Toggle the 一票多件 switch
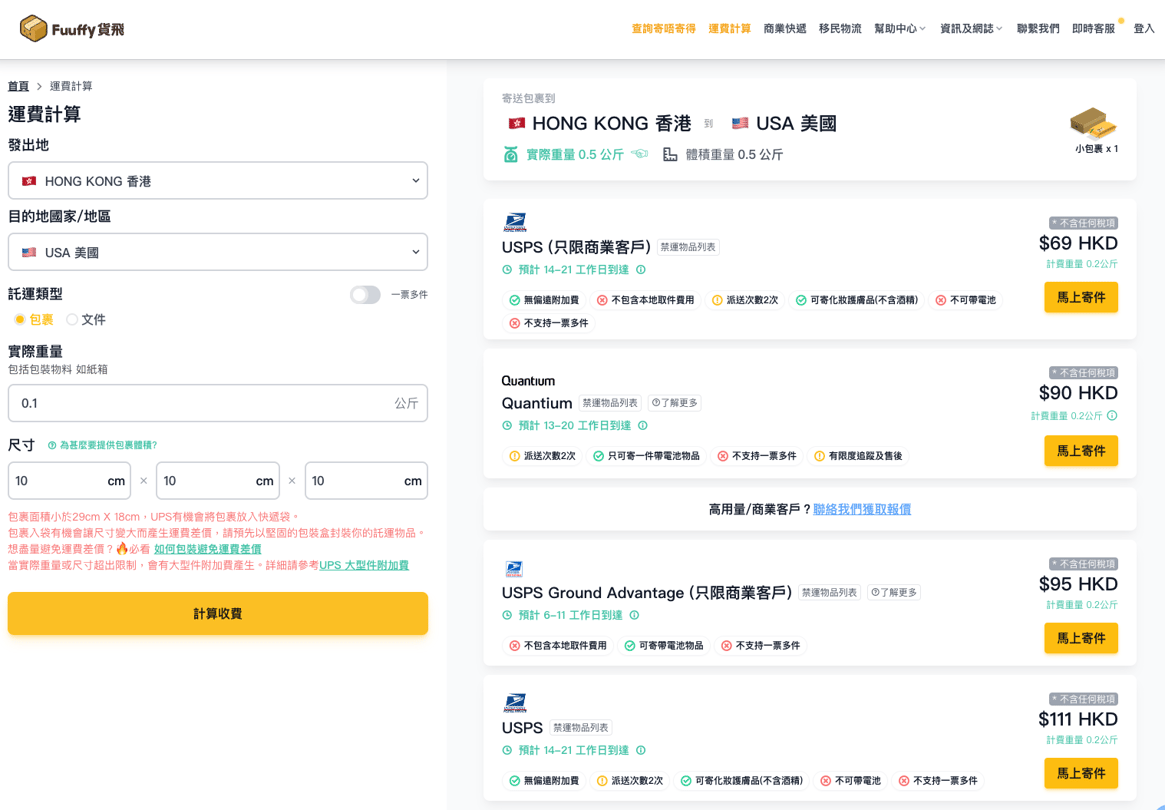The height and width of the screenshot is (810, 1165). [x=365, y=295]
